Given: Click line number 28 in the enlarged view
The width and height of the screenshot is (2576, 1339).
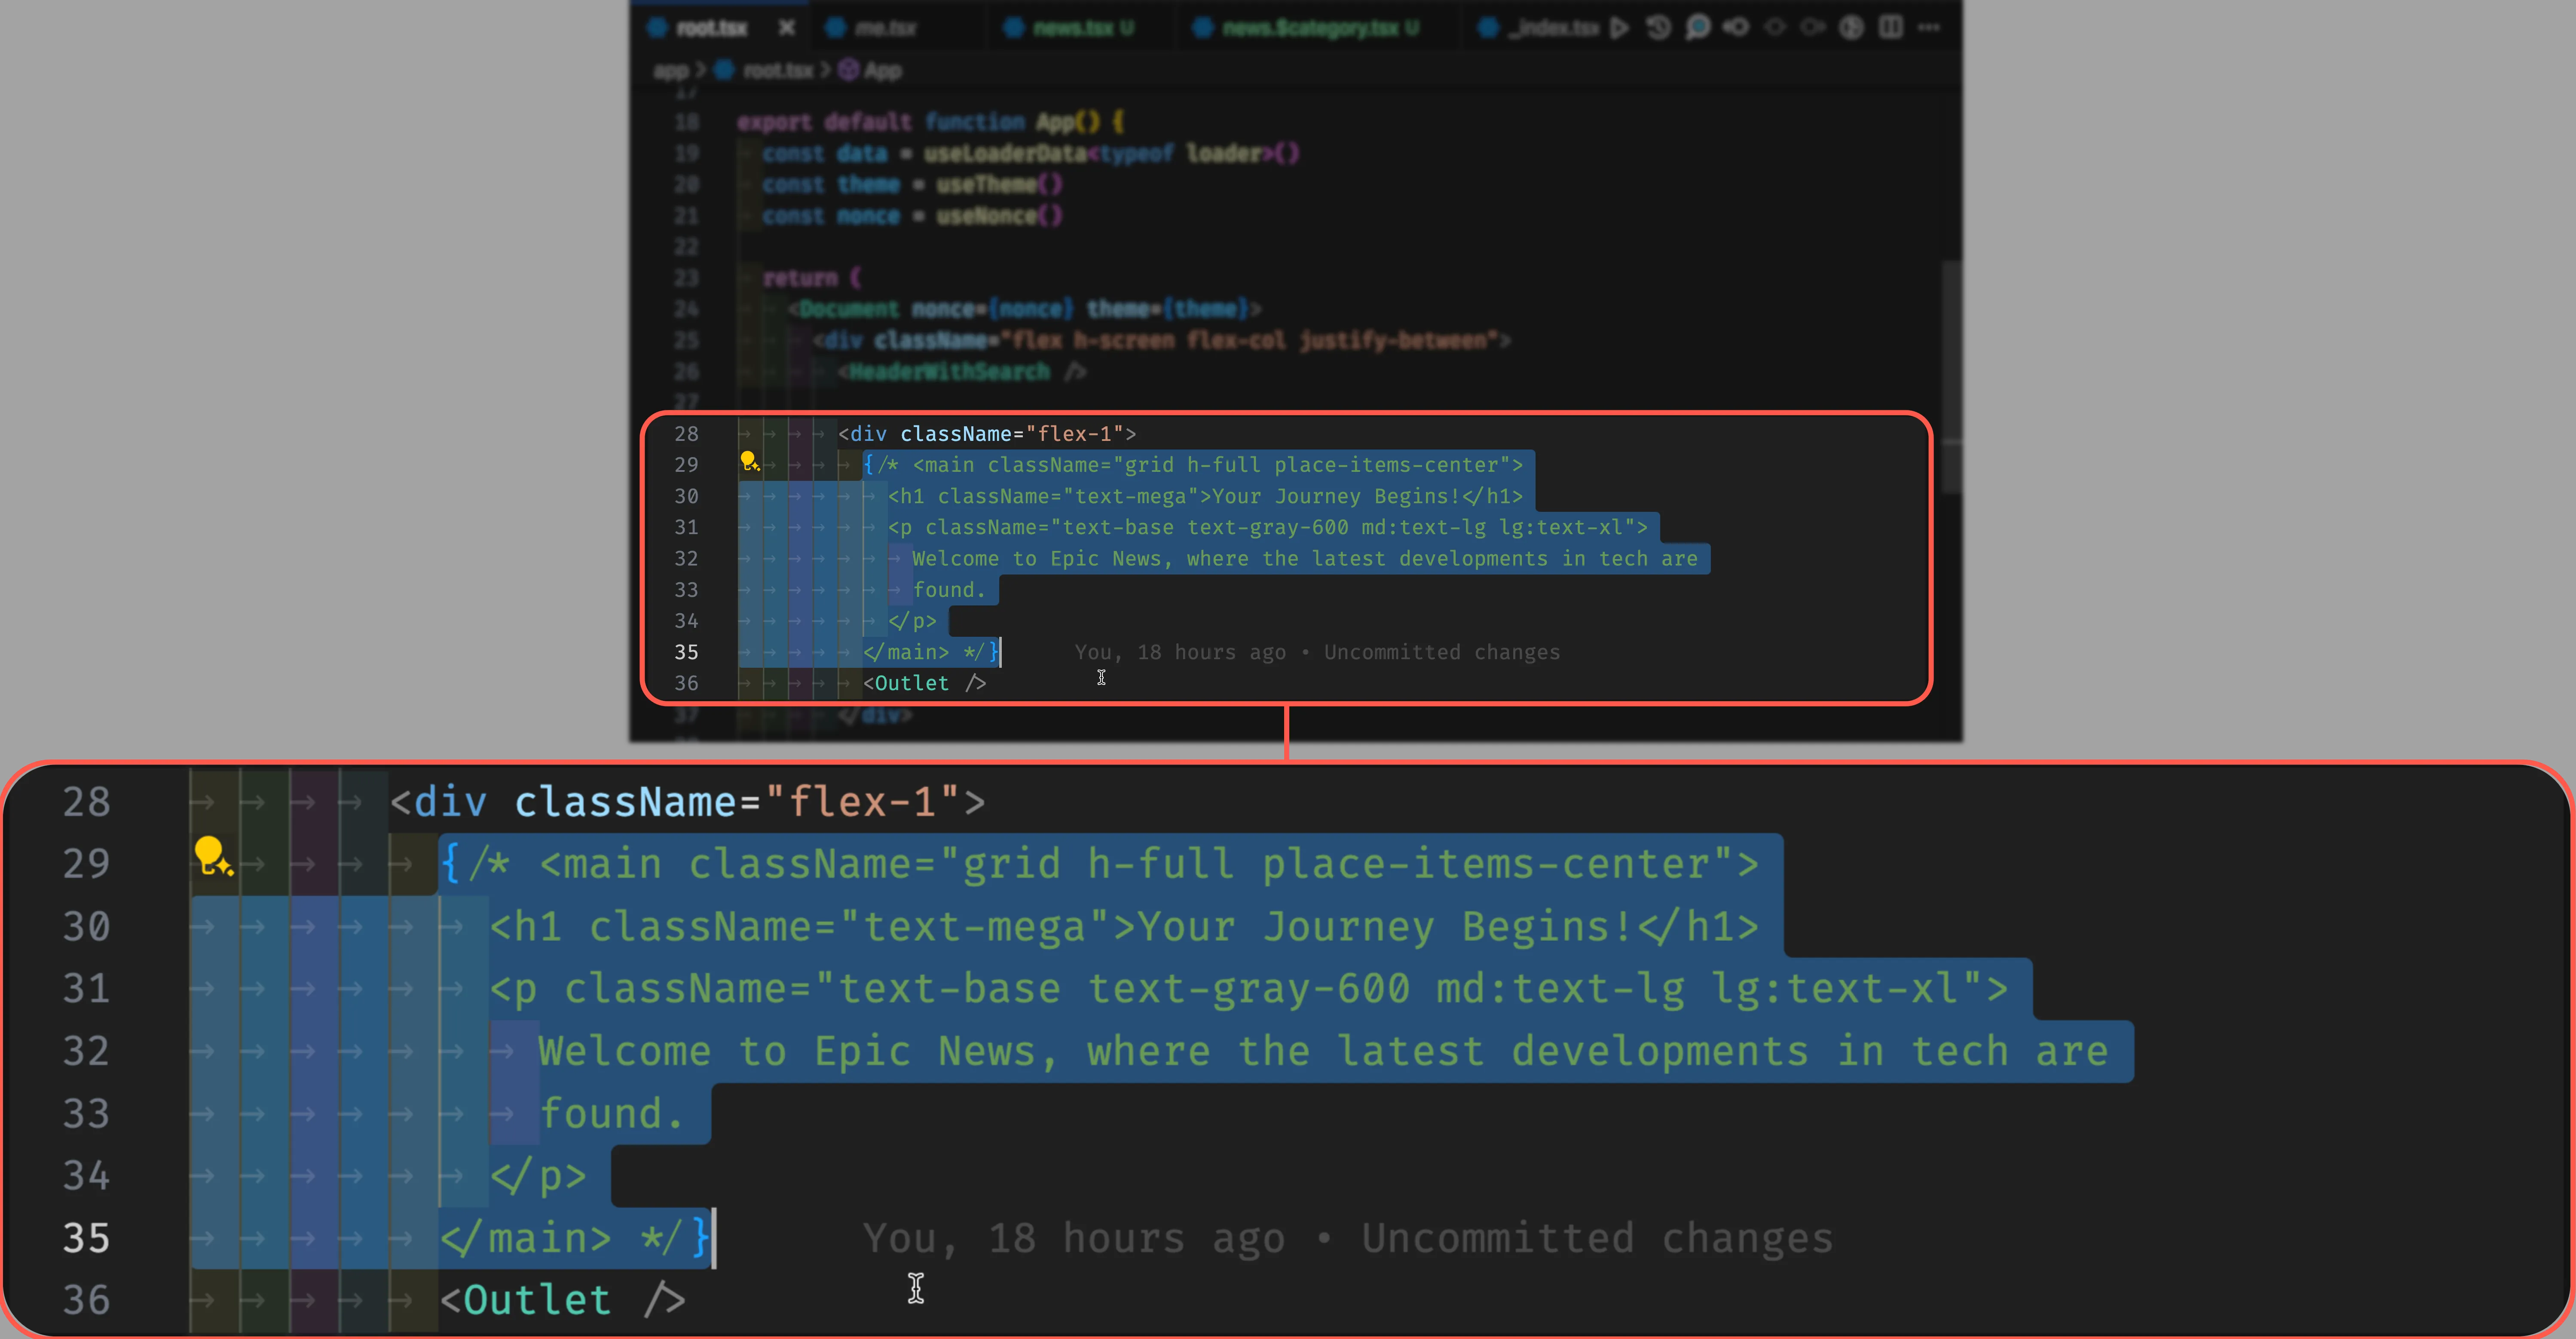Looking at the screenshot, I should click(x=86, y=802).
